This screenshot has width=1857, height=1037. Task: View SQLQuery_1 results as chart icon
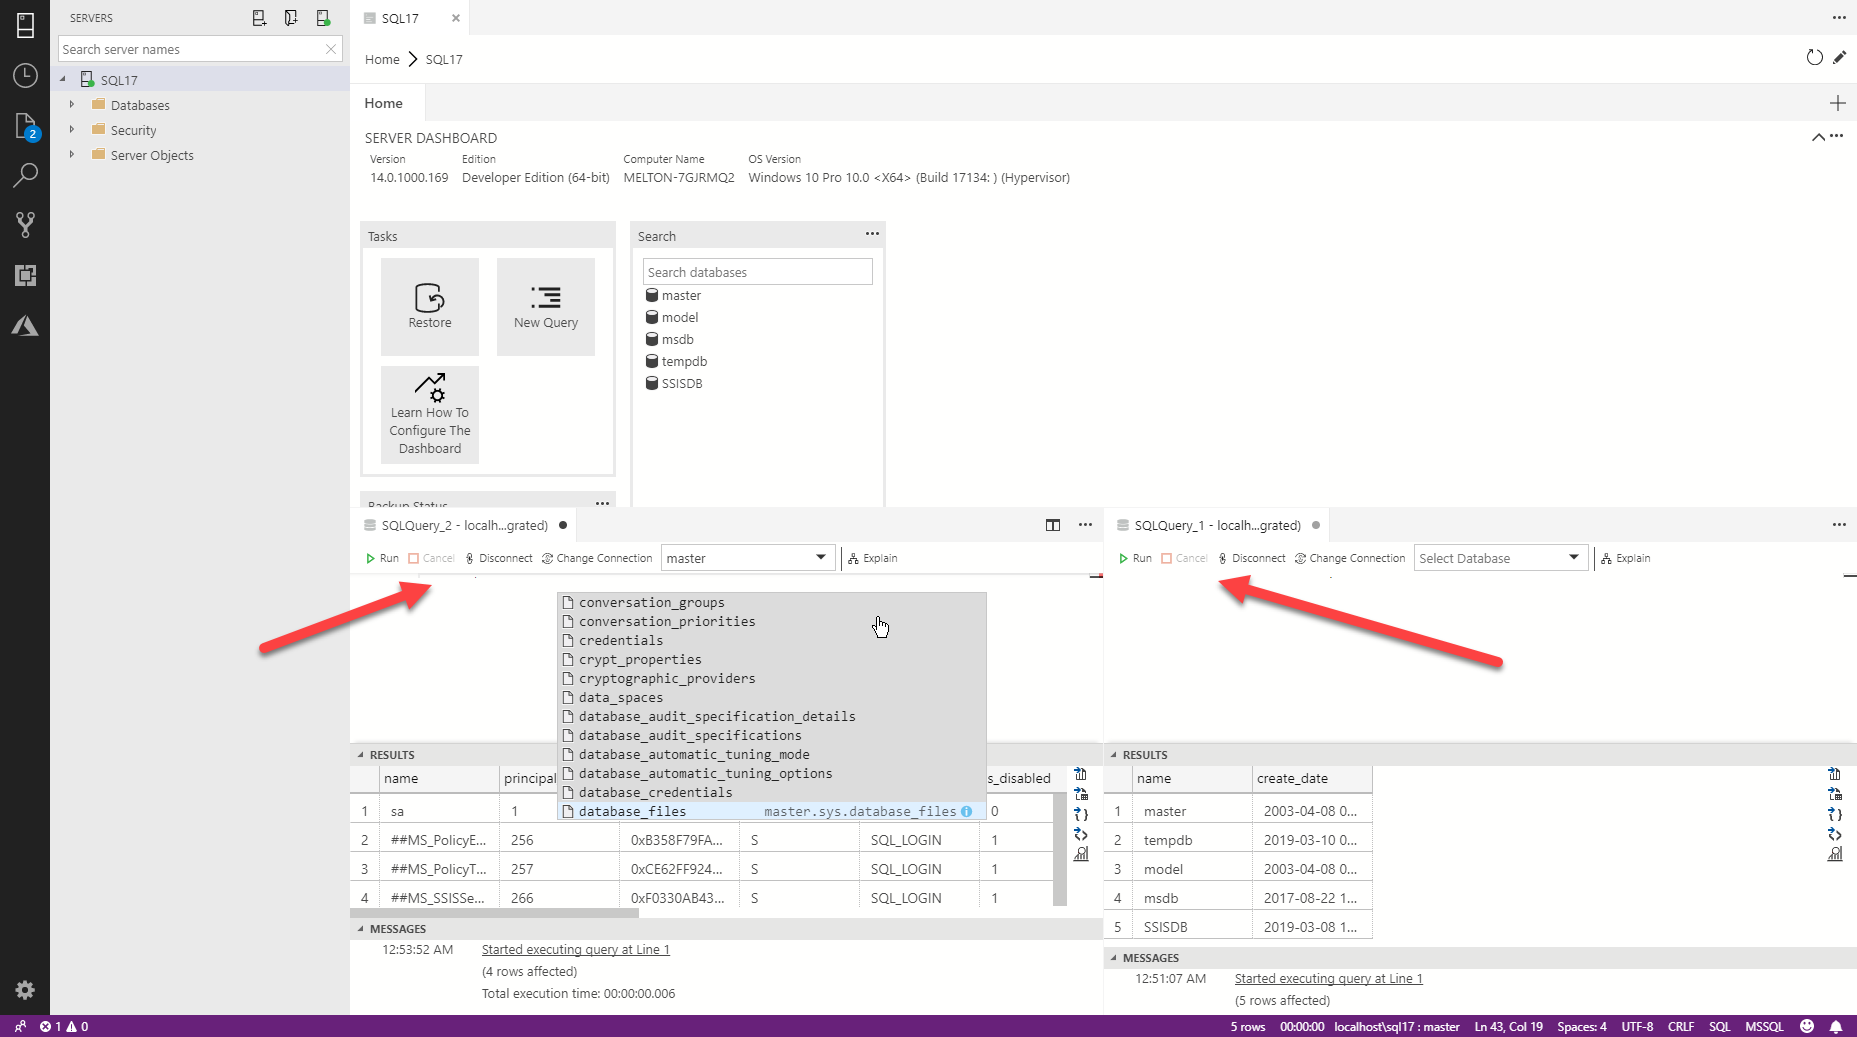click(1835, 854)
